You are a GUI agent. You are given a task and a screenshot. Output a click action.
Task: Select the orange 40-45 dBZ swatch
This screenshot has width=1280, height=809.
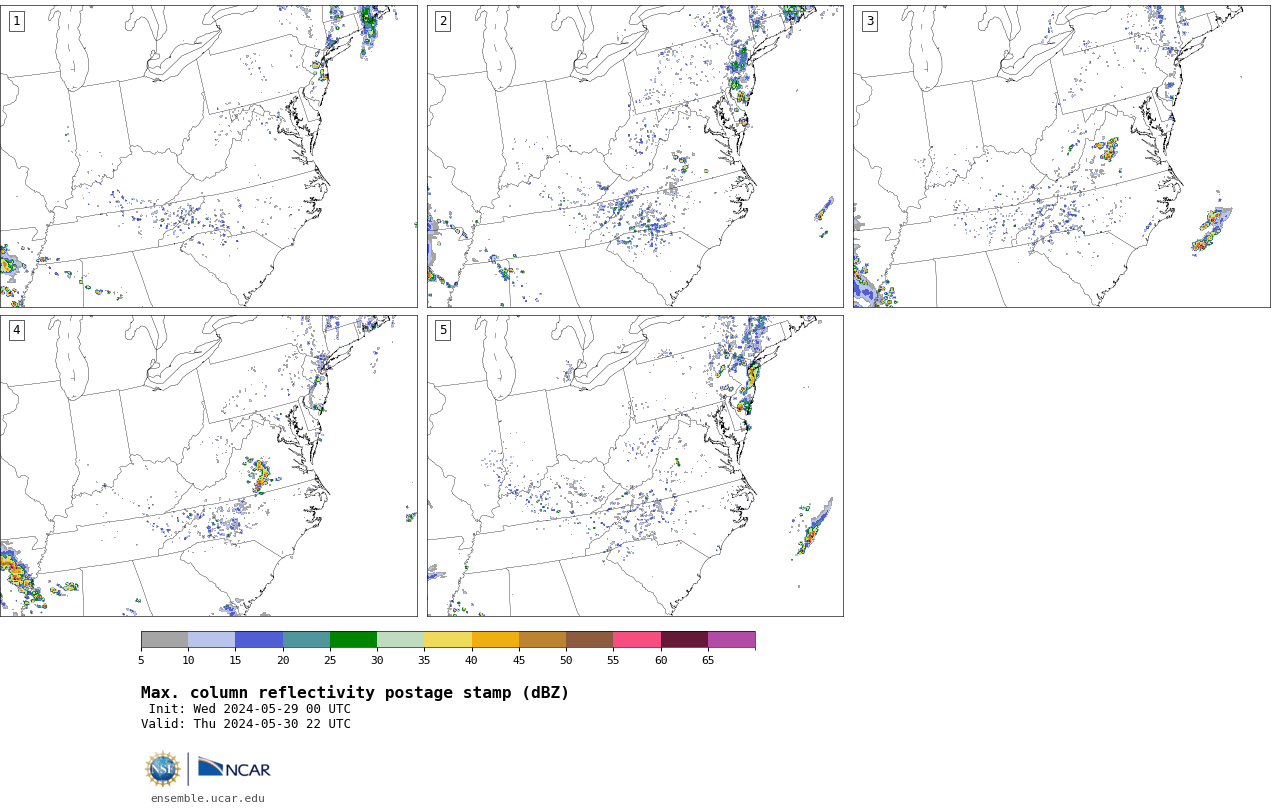(x=495, y=640)
